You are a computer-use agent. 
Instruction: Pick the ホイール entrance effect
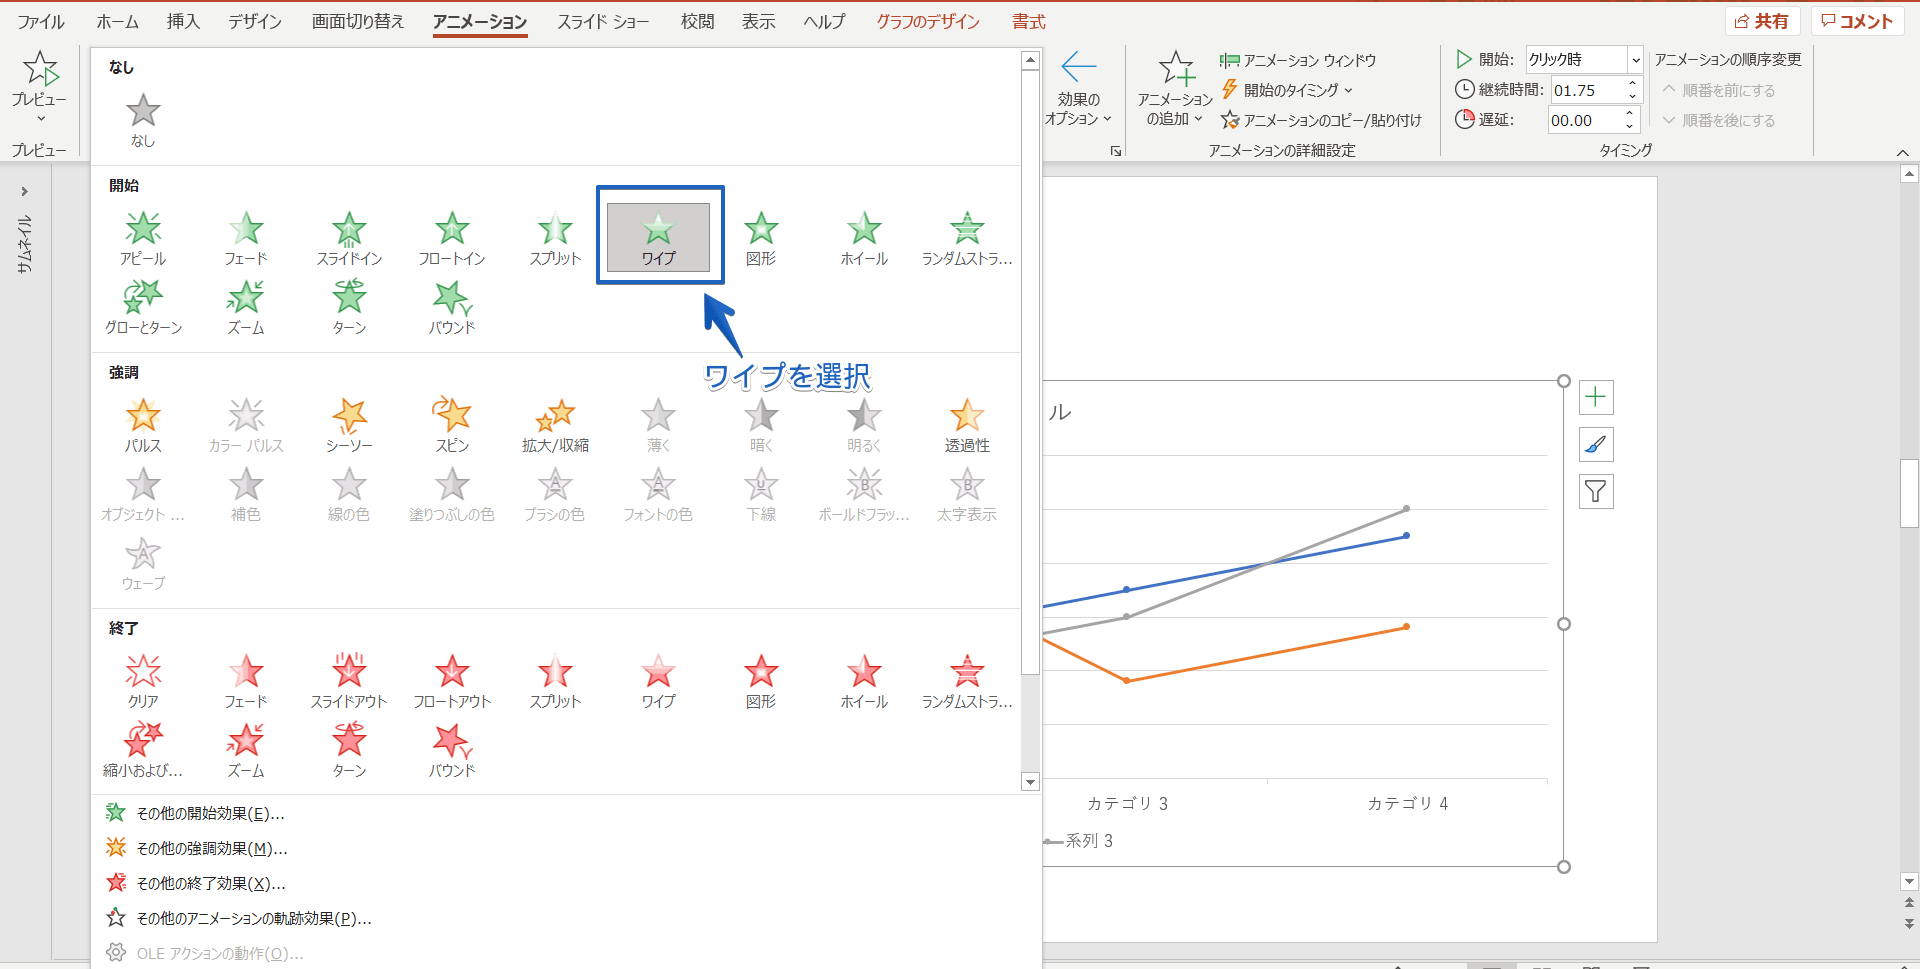click(864, 238)
